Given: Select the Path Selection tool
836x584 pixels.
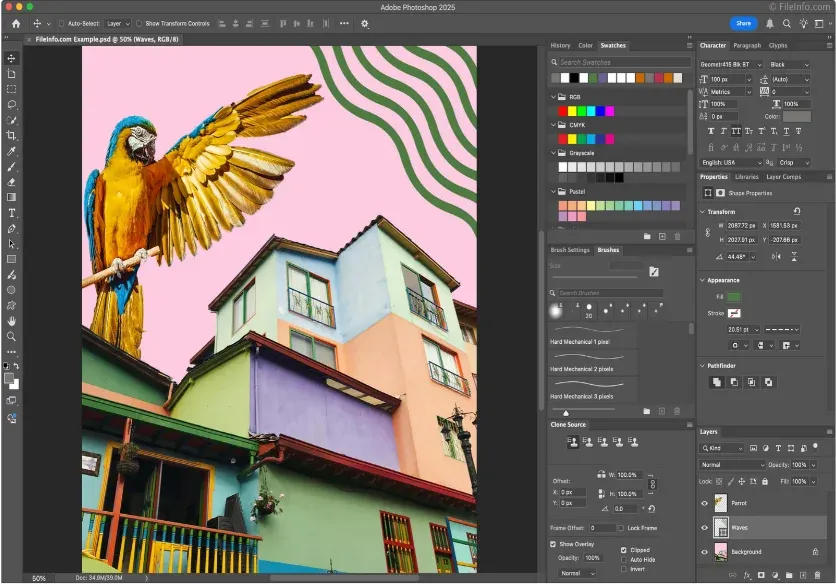Looking at the screenshot, I should (x=11, y=244).
